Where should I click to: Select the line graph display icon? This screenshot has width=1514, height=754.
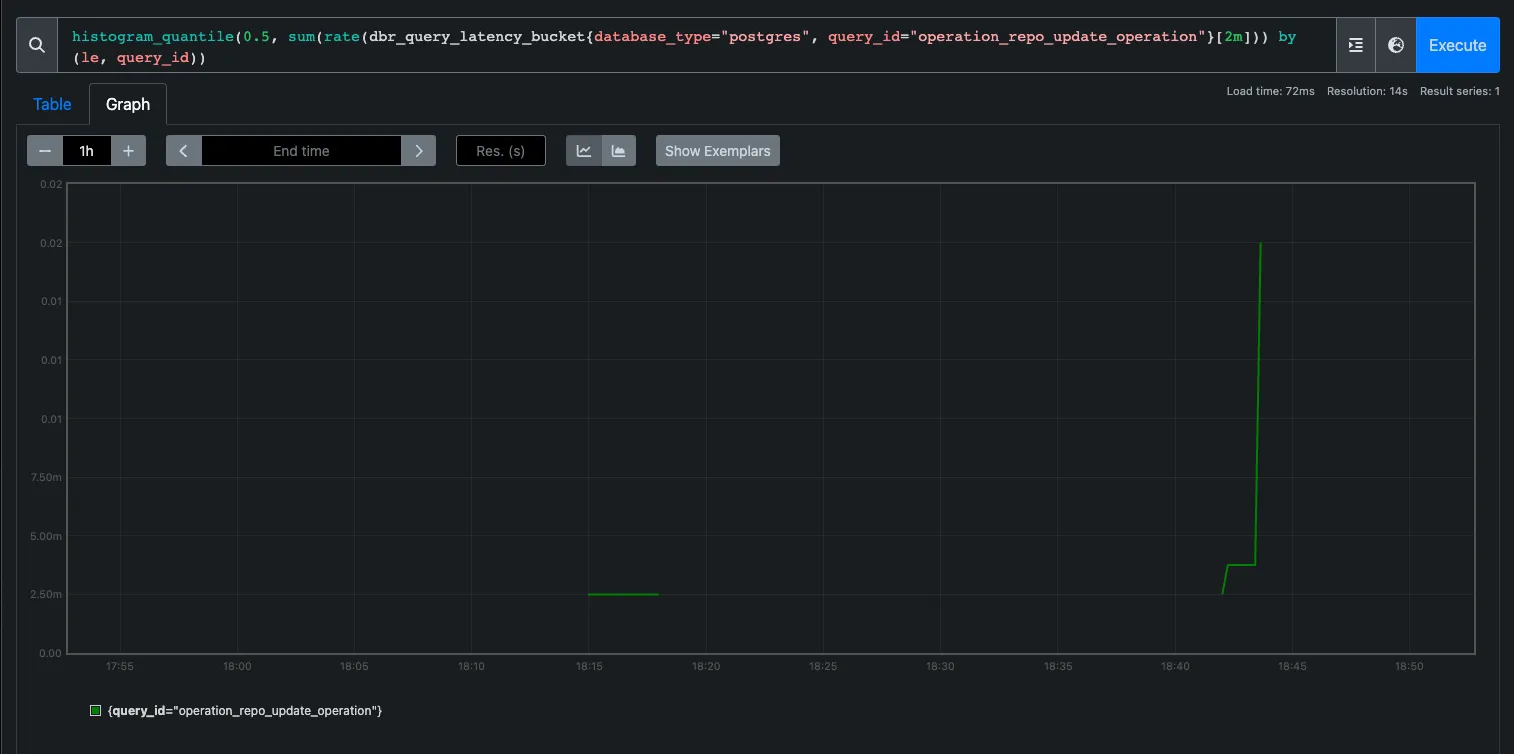point(584,150)
